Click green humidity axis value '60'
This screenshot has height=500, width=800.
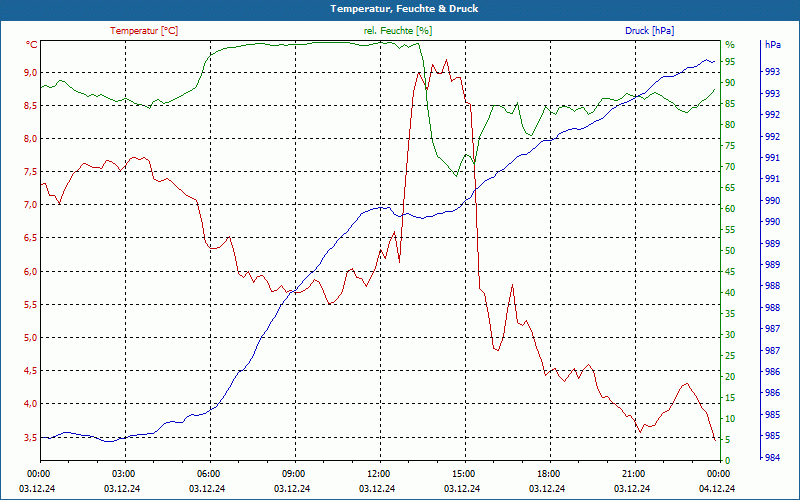click(730, 209)
